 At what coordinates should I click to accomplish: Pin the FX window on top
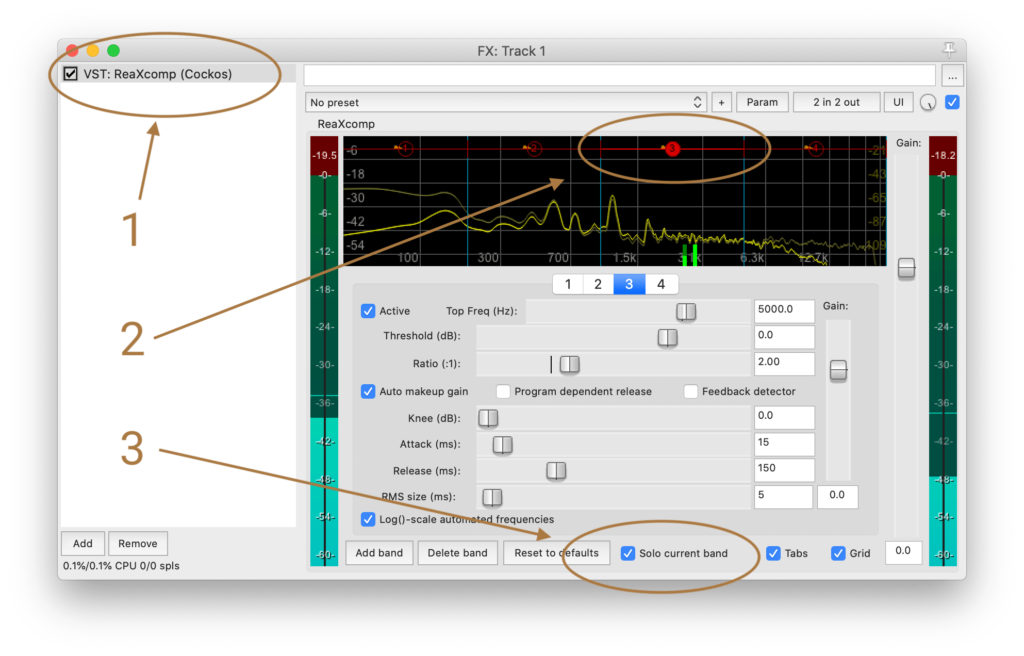click(948, 50)
